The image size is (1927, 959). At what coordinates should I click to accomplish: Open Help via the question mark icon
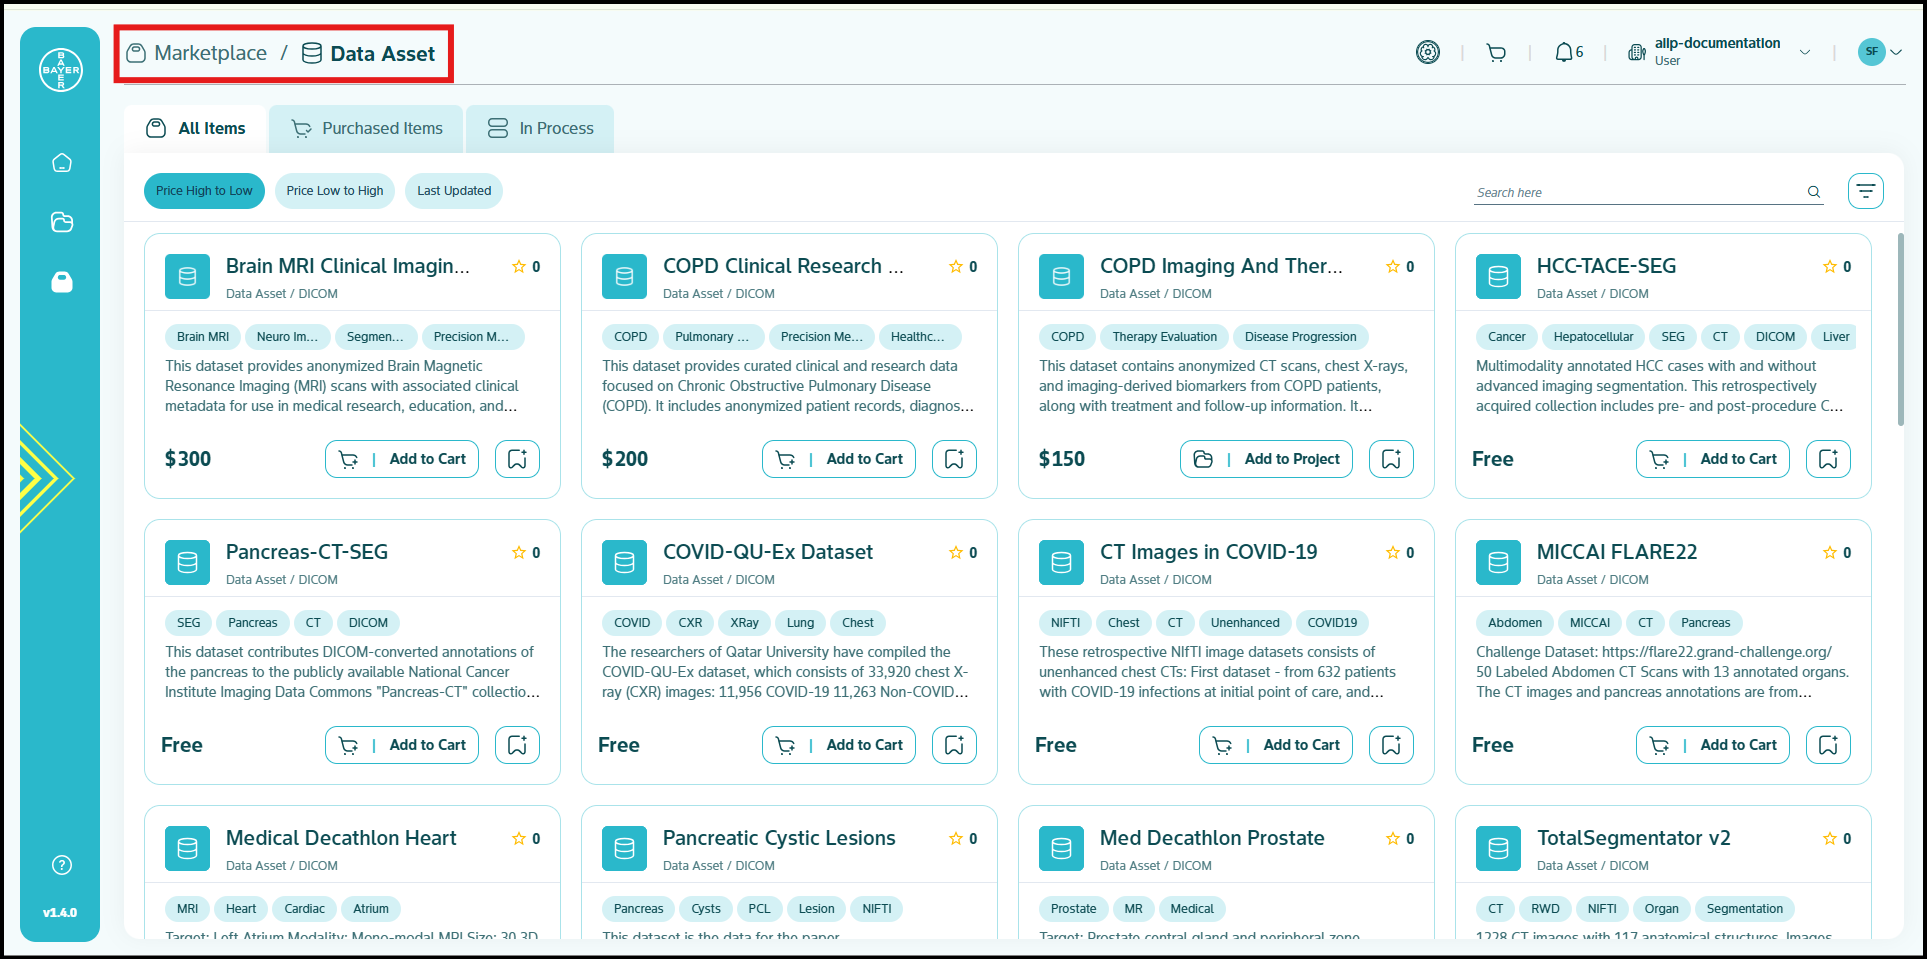click(x=61, y=865)
